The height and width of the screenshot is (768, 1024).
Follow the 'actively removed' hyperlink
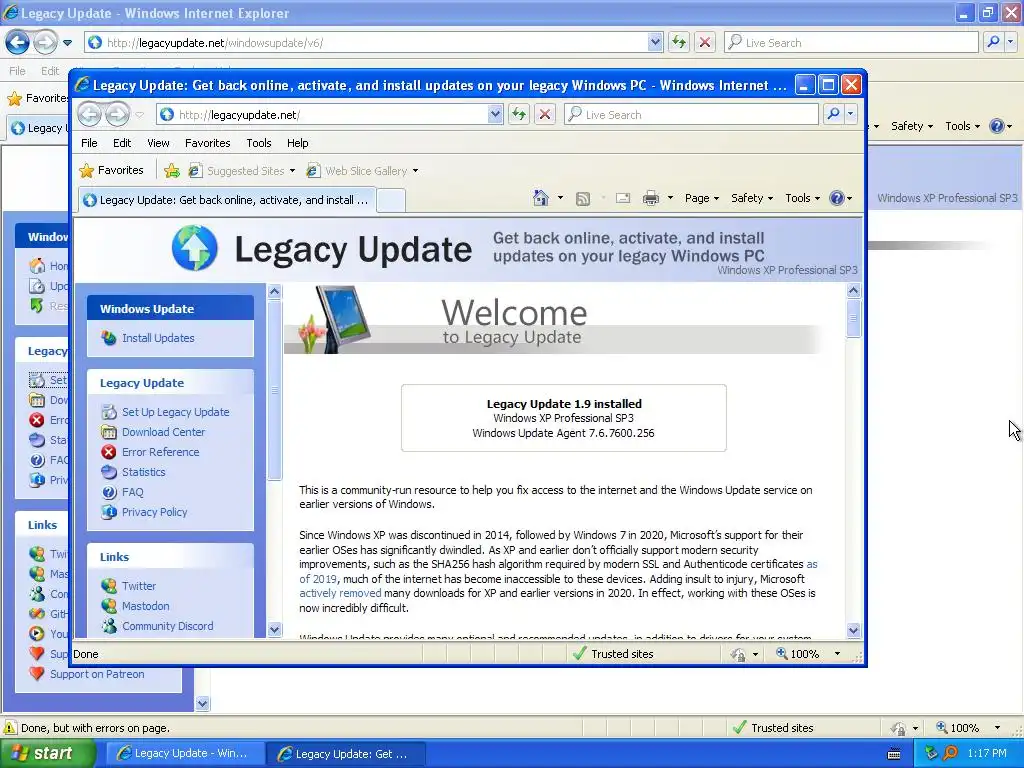340,593
